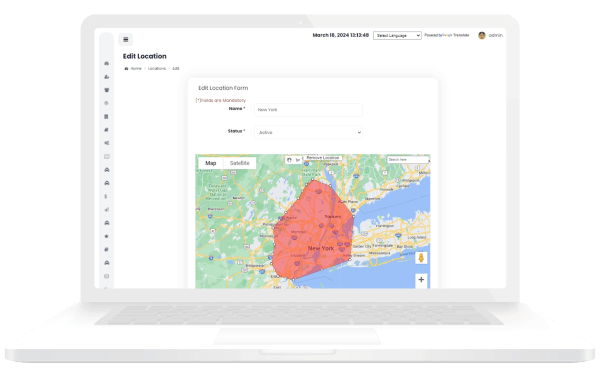This screenshot has height=380, width=600.
Task: Click the map Search here box
Action: pos(408,160)
